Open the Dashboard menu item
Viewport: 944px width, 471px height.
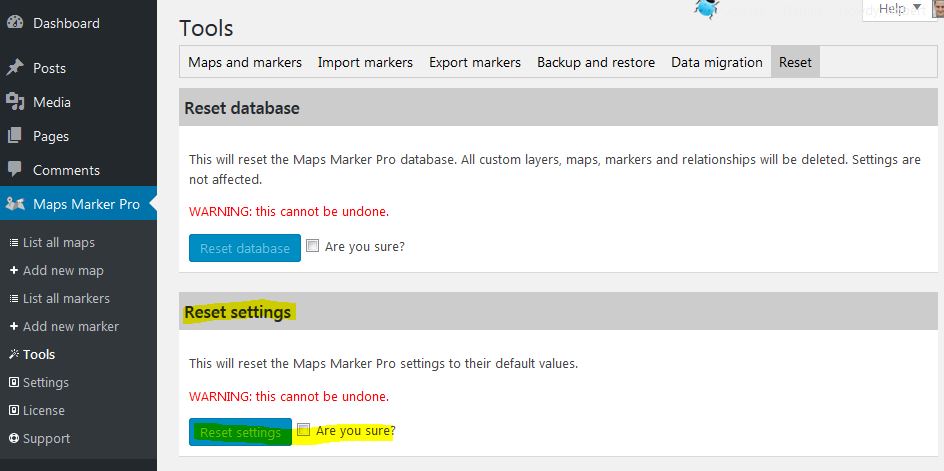point(78,23)
